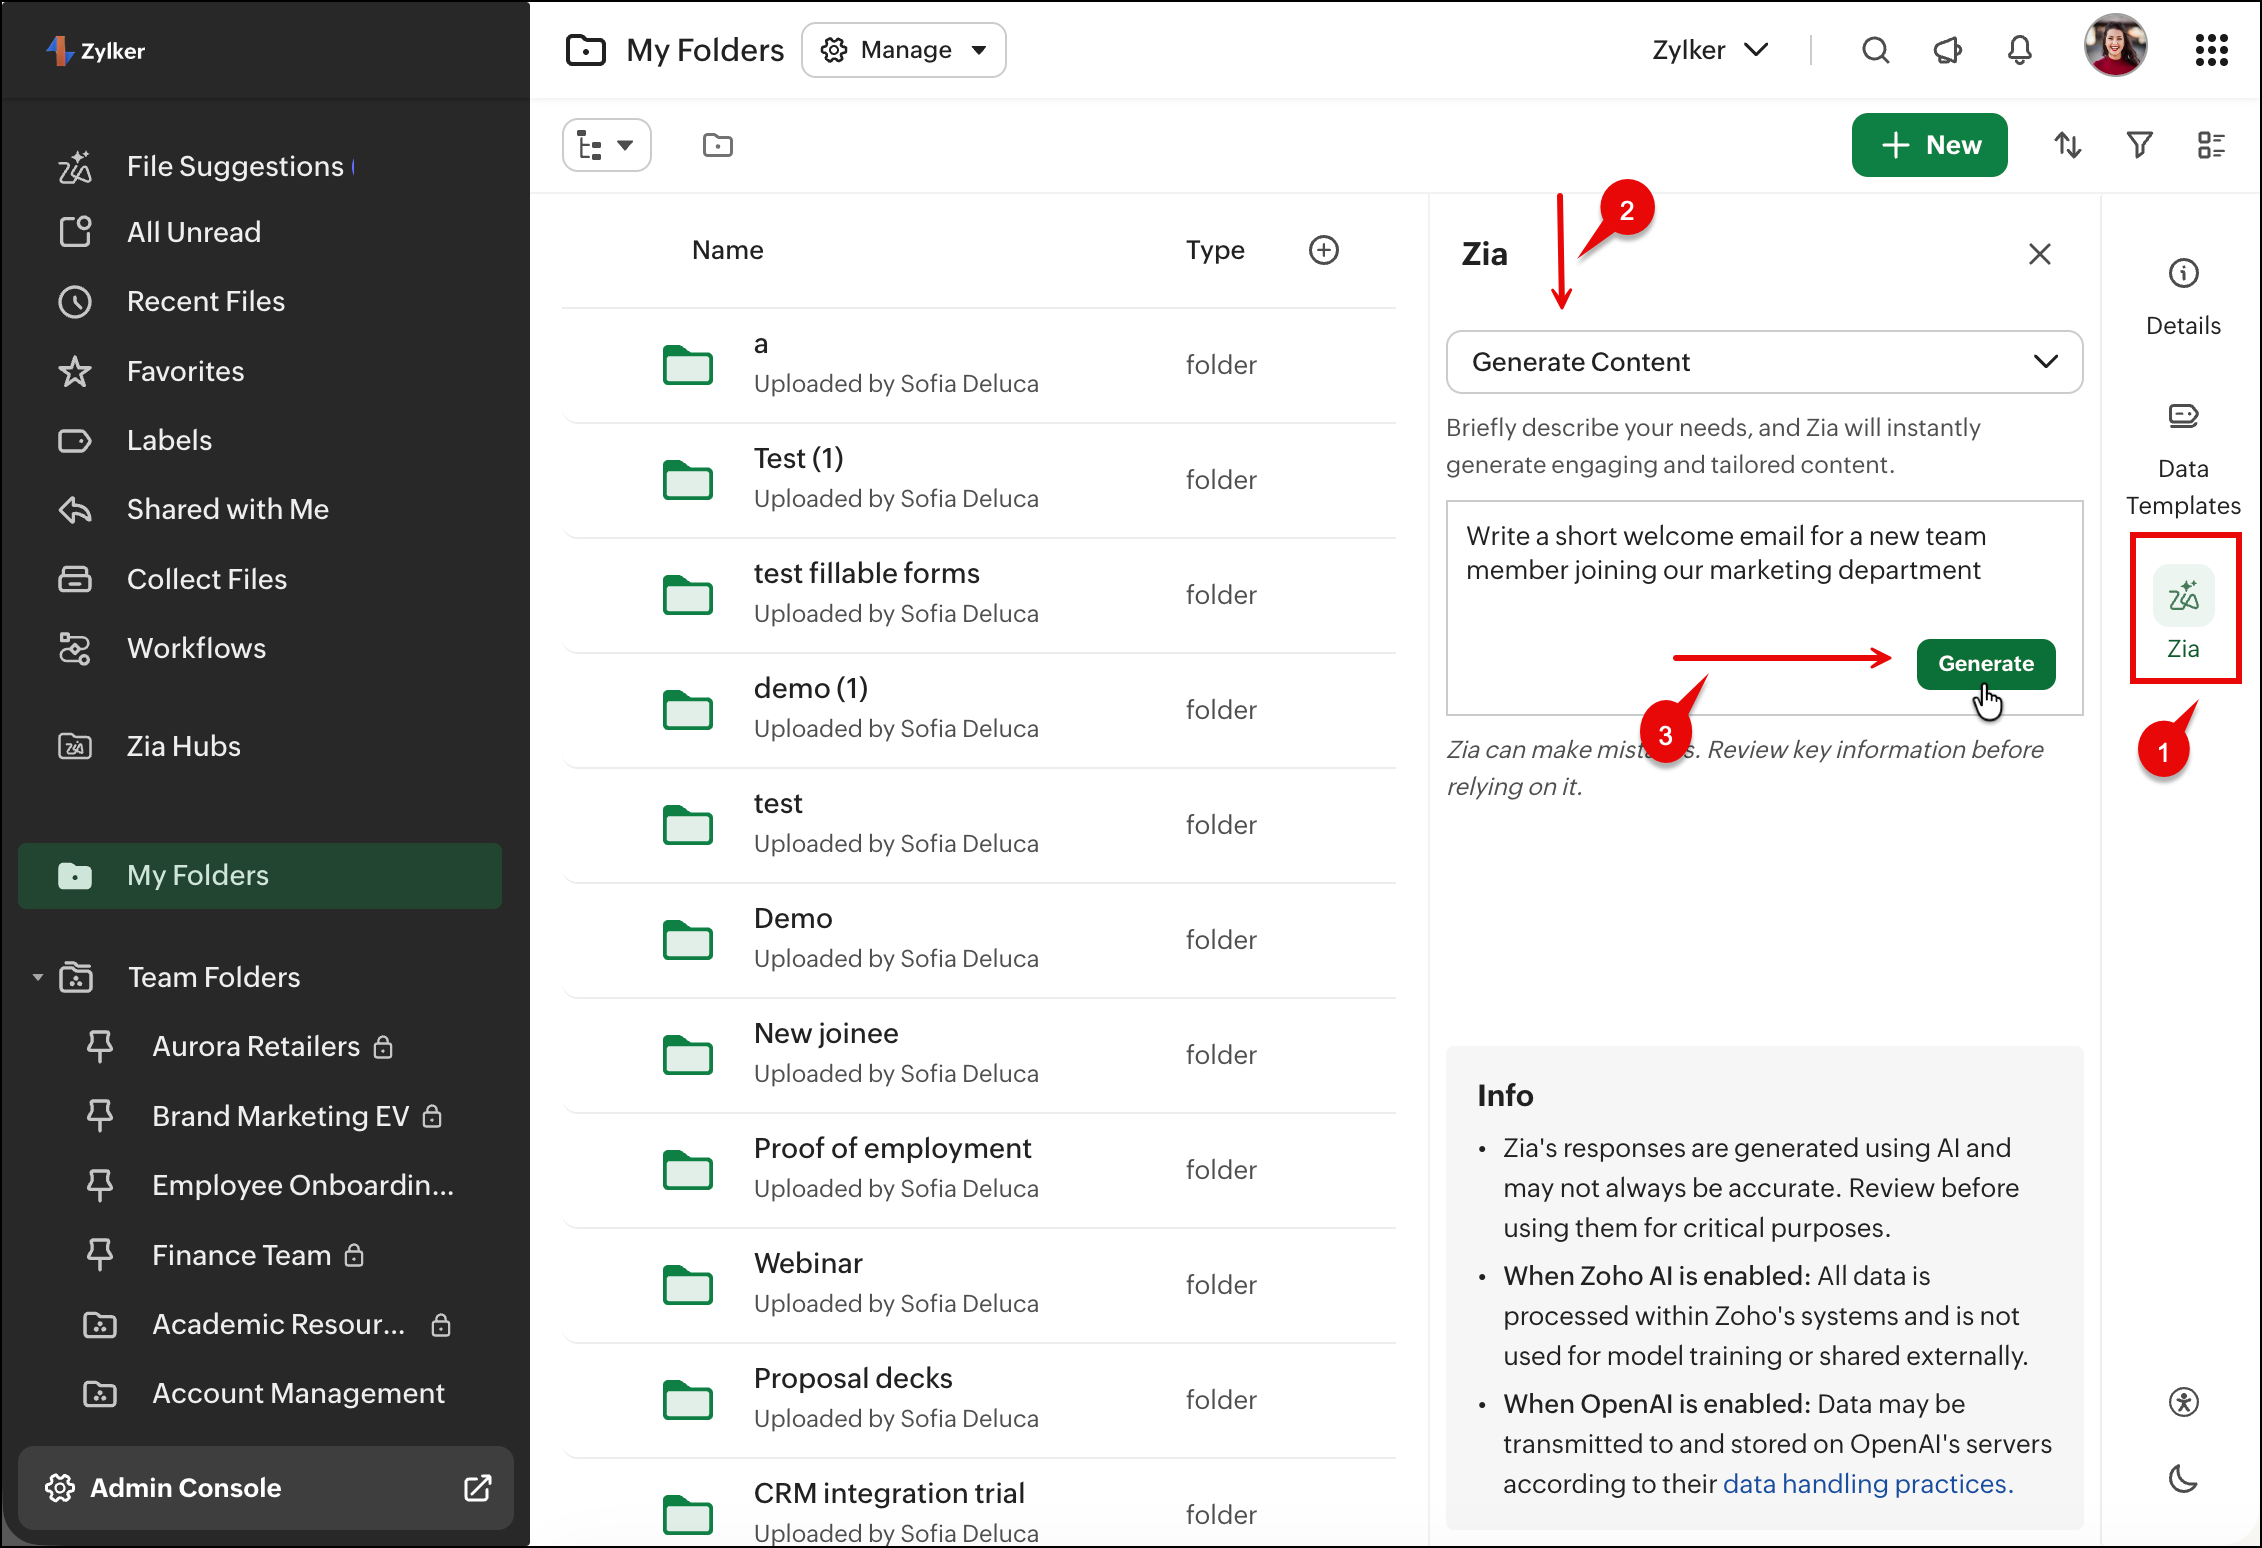Click the sort arrows icon
The image size is (2262, 1548).
2067,146
